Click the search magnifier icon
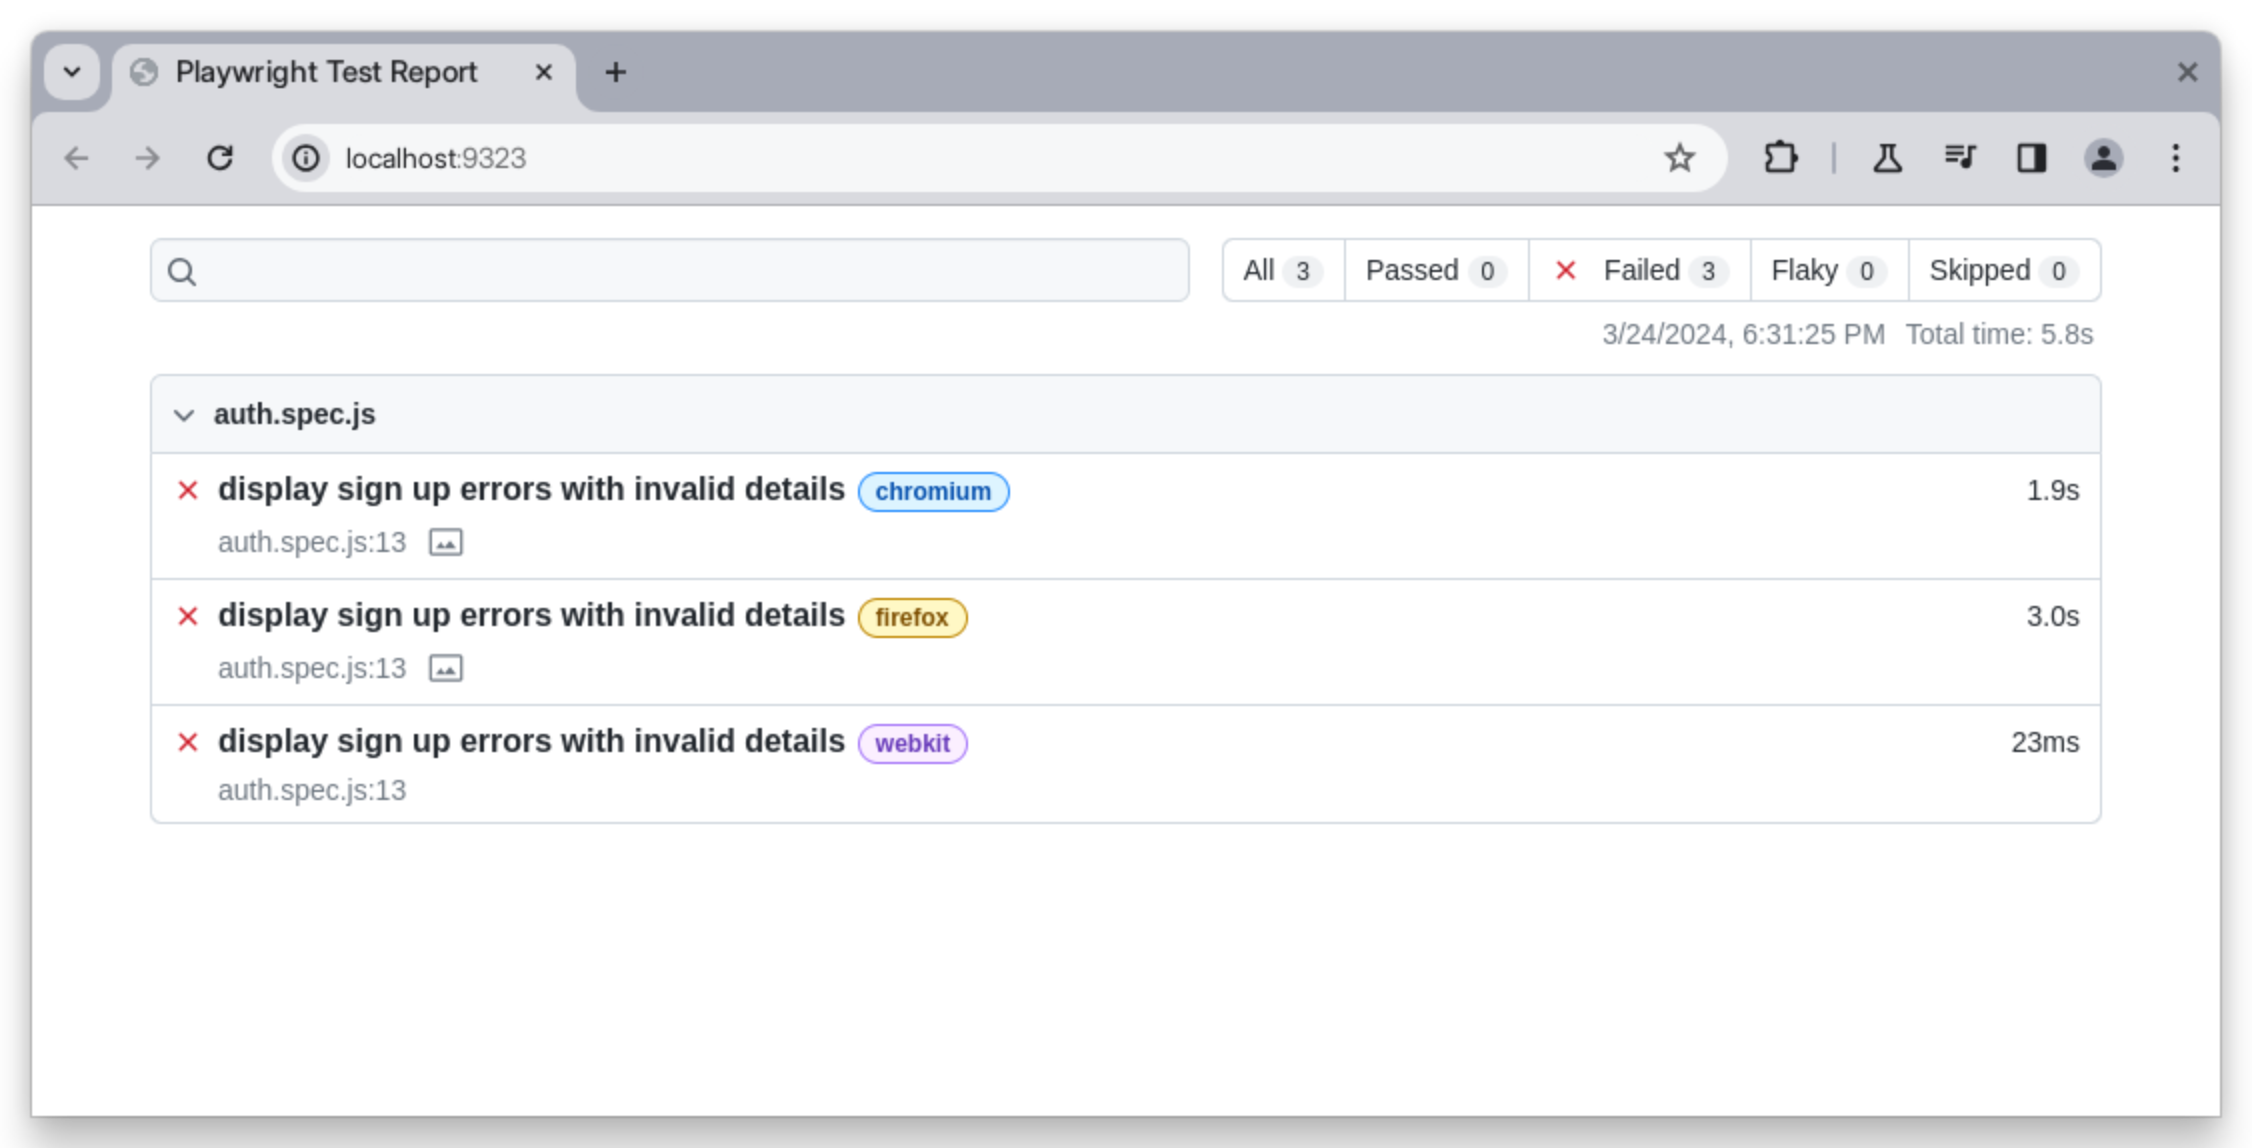This screenshot has height=1148, width=2252. click(x=182, y=271)
